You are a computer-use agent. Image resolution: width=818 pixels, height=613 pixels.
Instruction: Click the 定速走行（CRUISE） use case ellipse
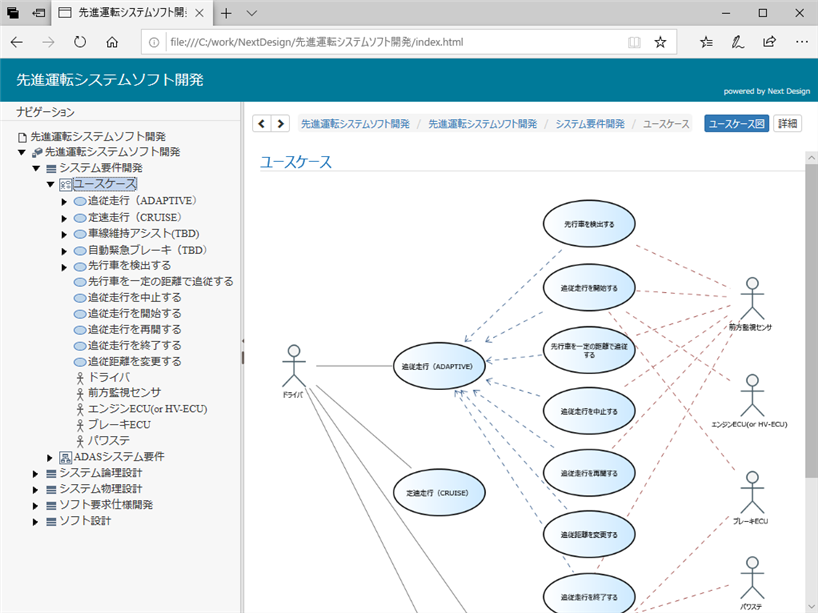pyautogui.click(x=438, y=493)
